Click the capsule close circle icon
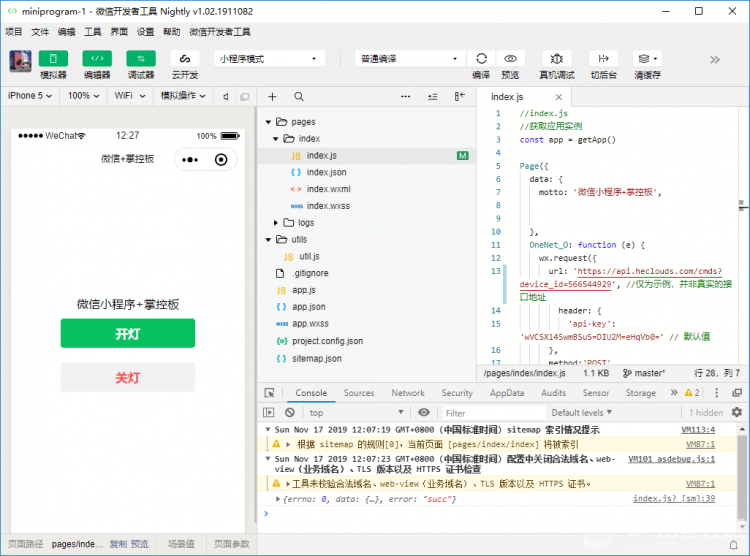This screenshot has height=556, width=750. click(x=221, y=160)
